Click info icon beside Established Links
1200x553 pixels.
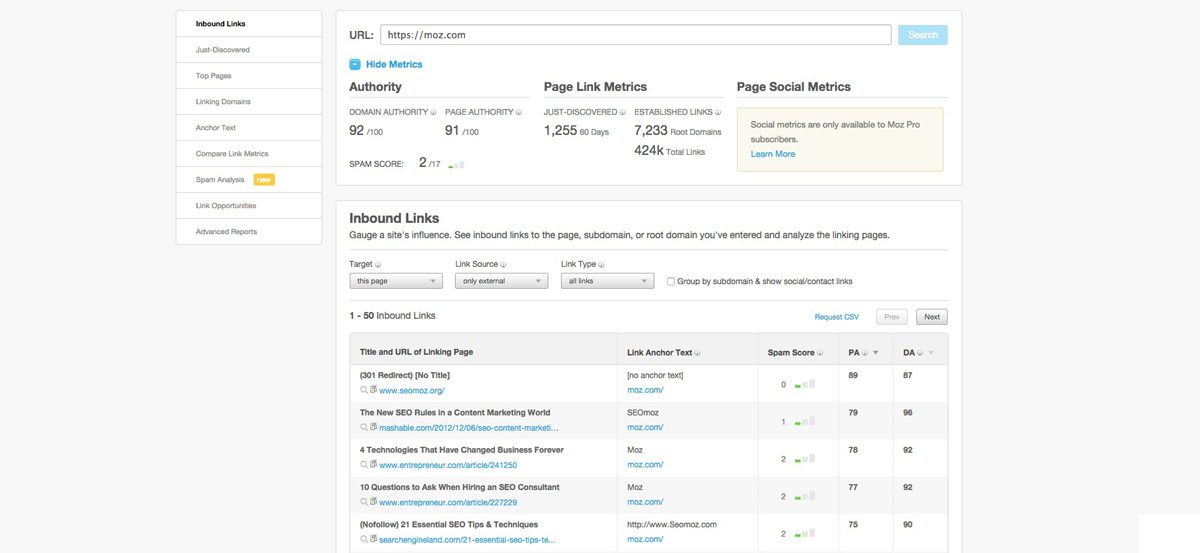tap(719, 112)
